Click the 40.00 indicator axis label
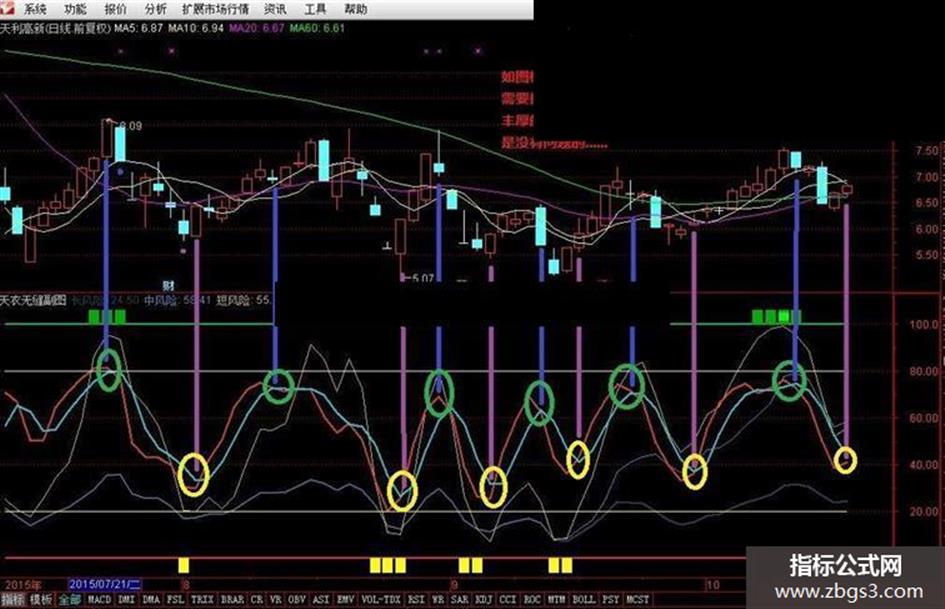945x609 pixels. point(925,465)
